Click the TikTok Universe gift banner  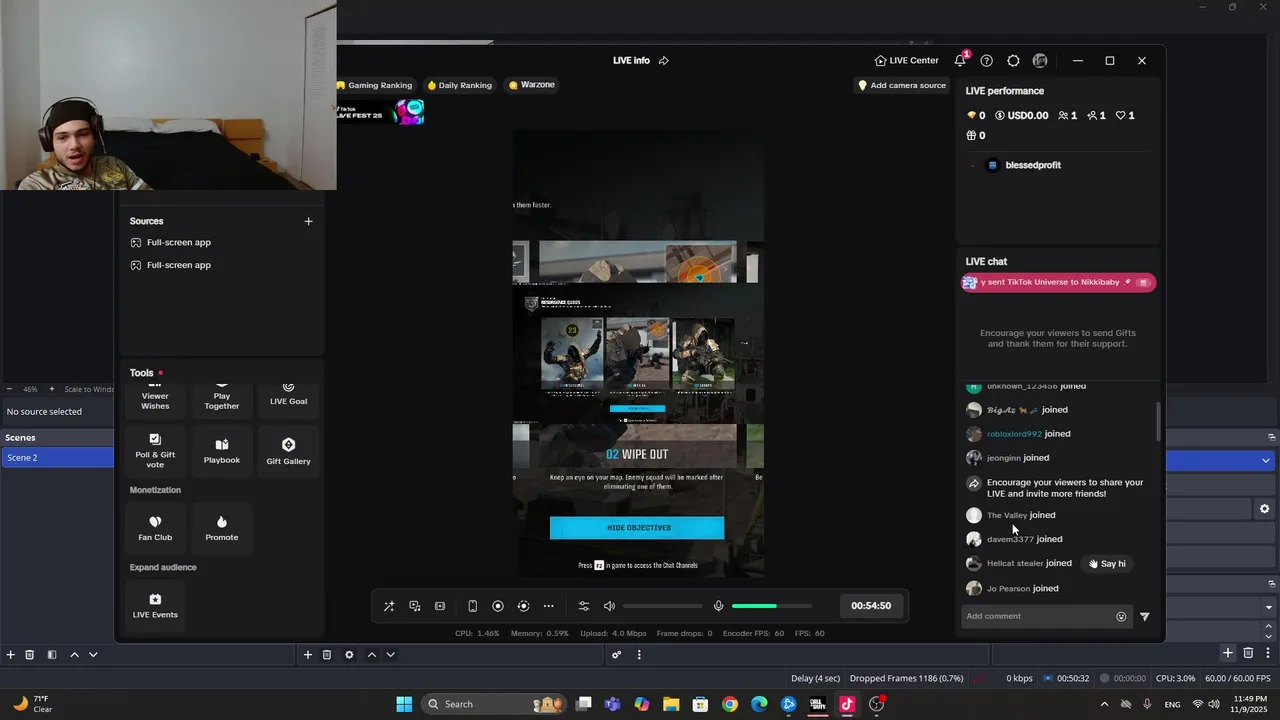coord(1058,282)
